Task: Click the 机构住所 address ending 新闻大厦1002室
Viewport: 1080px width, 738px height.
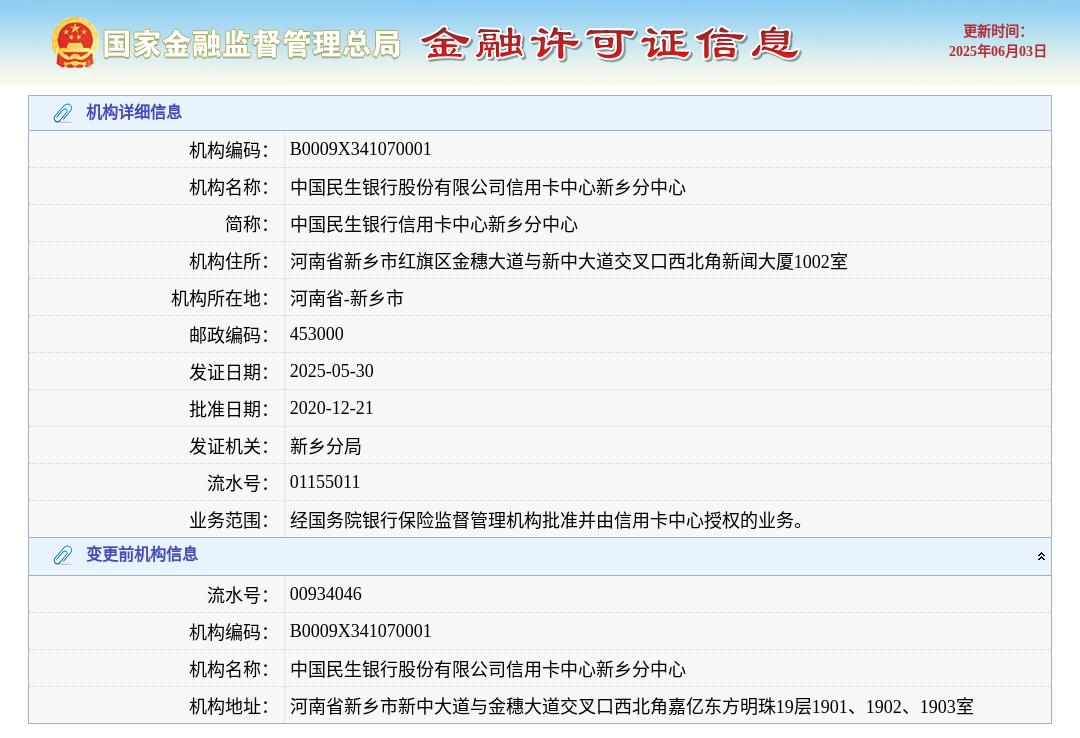Action: point(569,262)
